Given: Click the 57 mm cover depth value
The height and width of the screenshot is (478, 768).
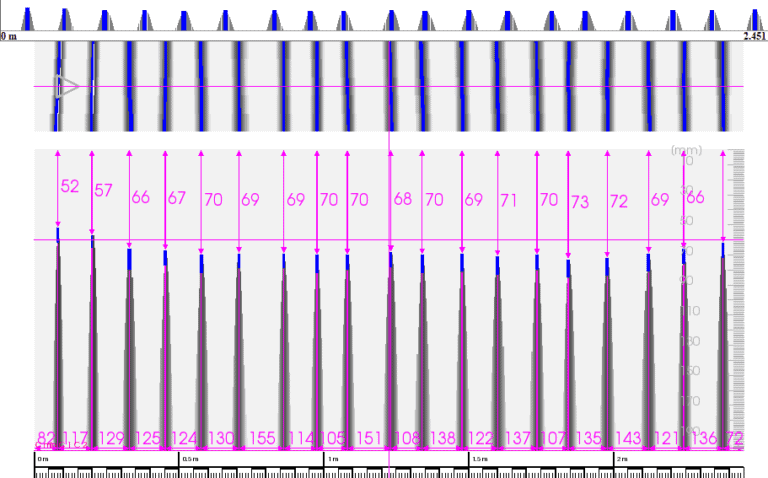Looking at the screenshot, I should pyautogui.click(x=104, y=190).
